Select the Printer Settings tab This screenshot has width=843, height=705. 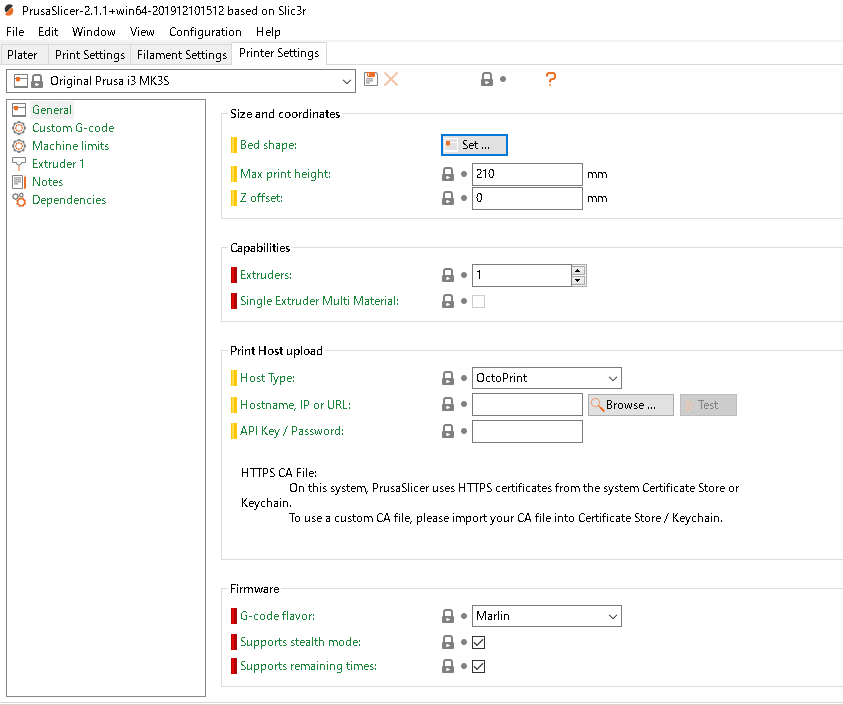pos(279,53)
